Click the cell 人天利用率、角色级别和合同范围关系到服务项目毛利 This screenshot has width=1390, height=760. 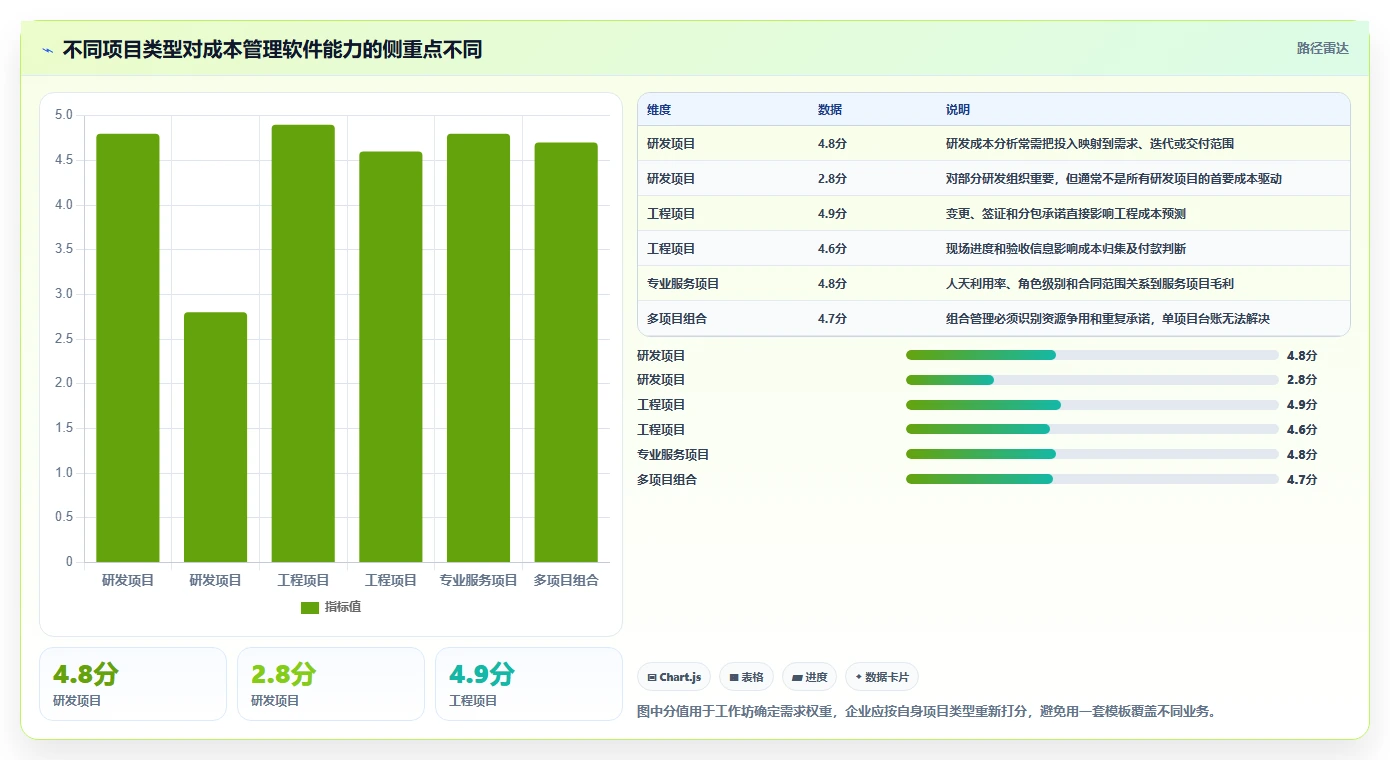tap(1090, 284)
